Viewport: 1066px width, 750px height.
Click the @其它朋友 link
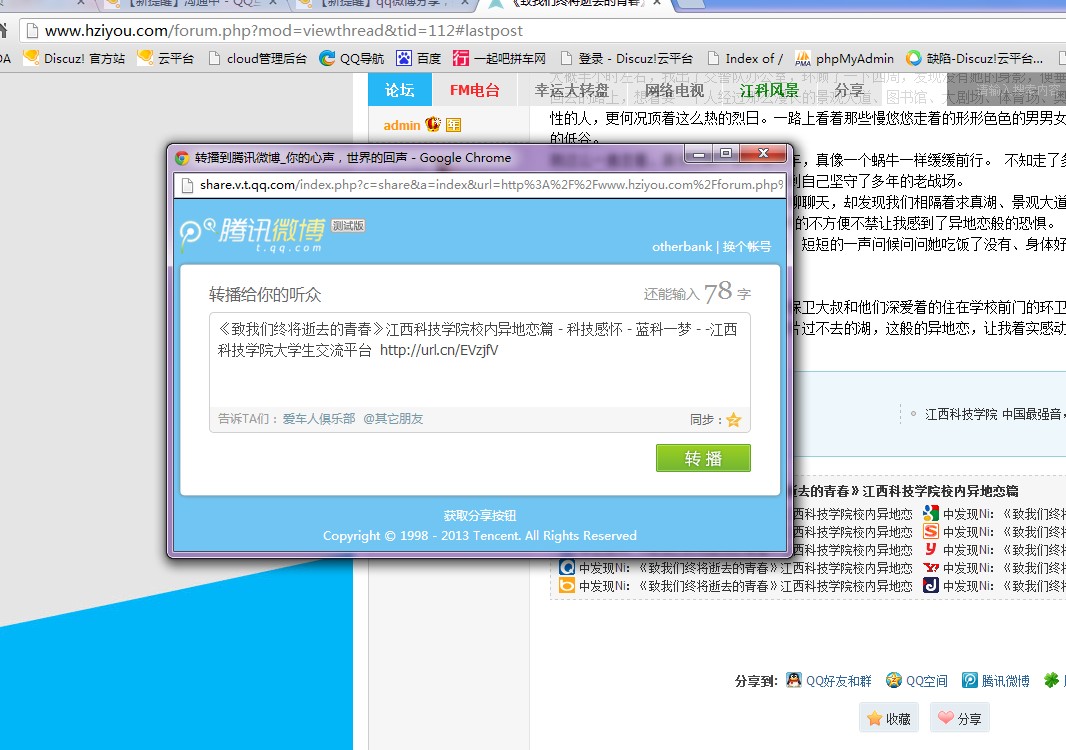[393, 419]
